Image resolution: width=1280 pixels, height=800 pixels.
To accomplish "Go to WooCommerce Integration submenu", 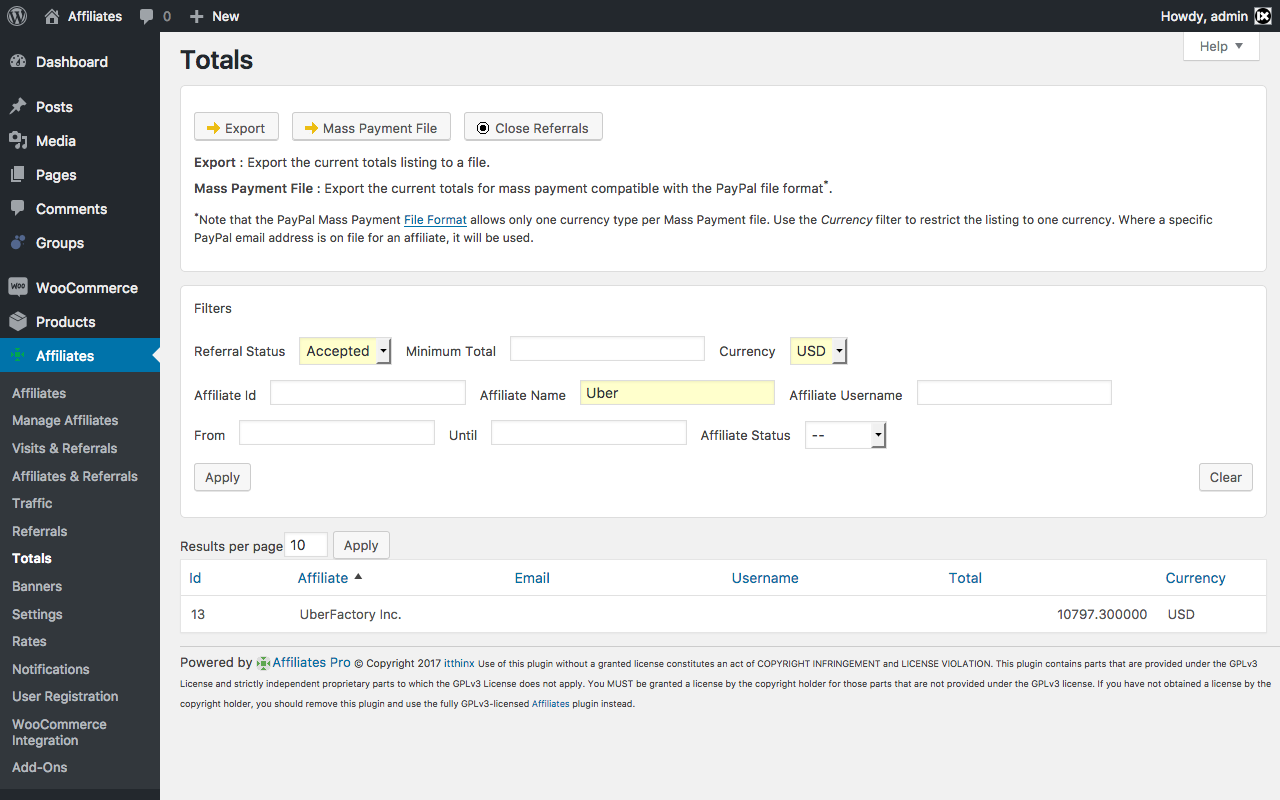I will coord(59,732).
